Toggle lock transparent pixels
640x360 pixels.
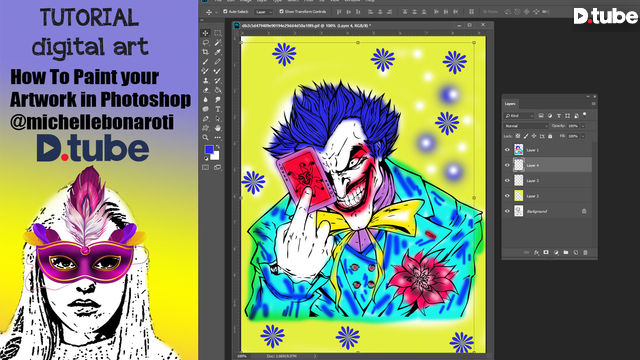click(x=518, y=136)
